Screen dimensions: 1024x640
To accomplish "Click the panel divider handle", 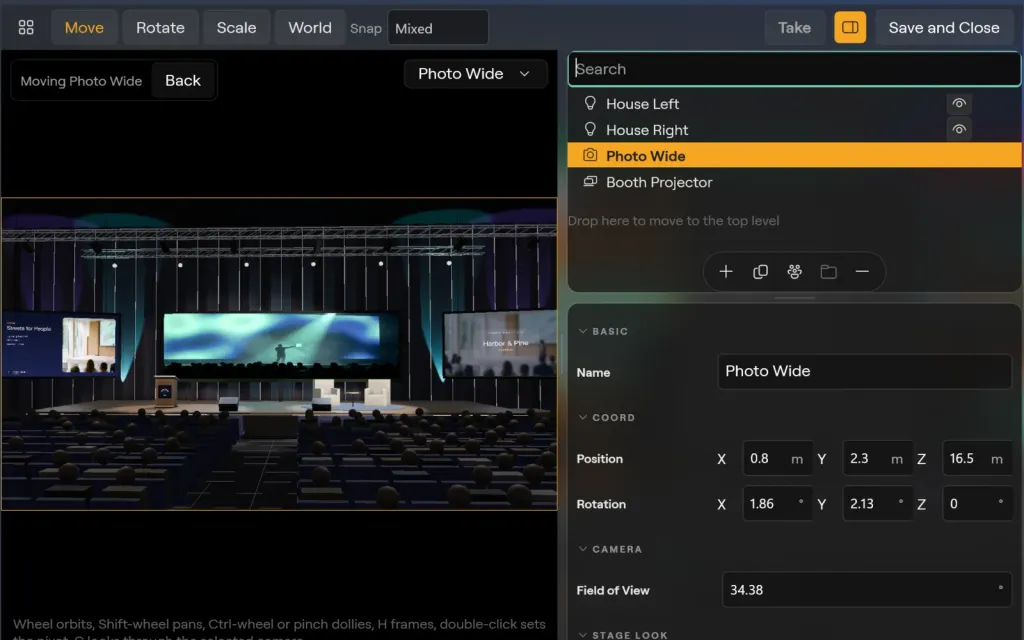I will (794, 298).
